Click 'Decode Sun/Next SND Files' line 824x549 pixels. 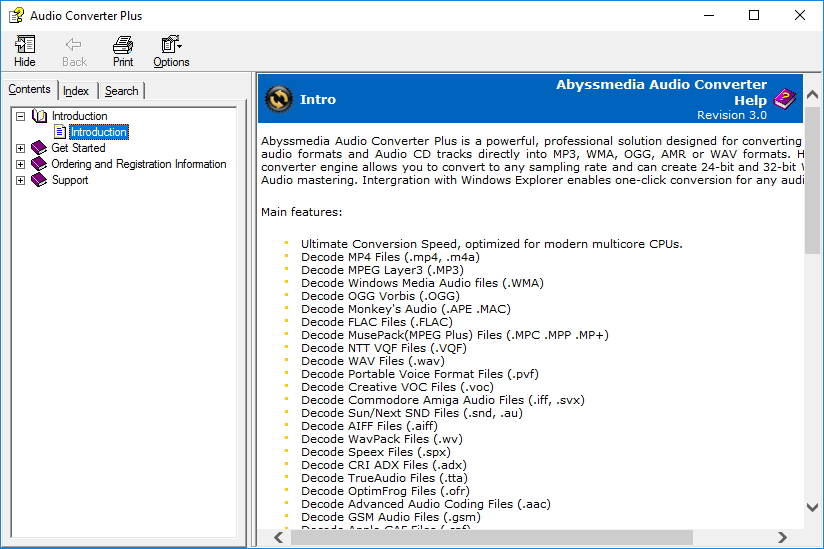(x=412, y=413)
